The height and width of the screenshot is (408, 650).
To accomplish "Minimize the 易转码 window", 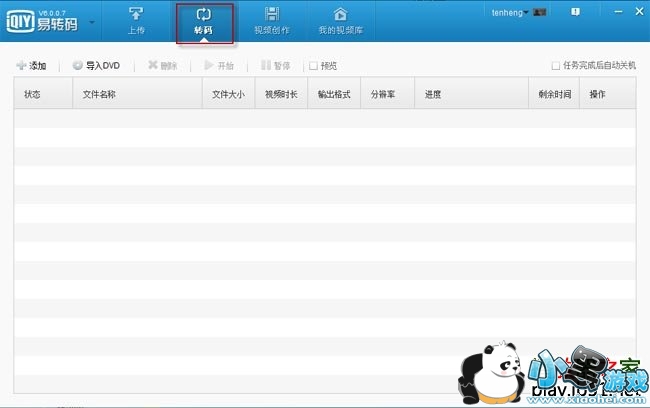I will [x=618, y=12].
